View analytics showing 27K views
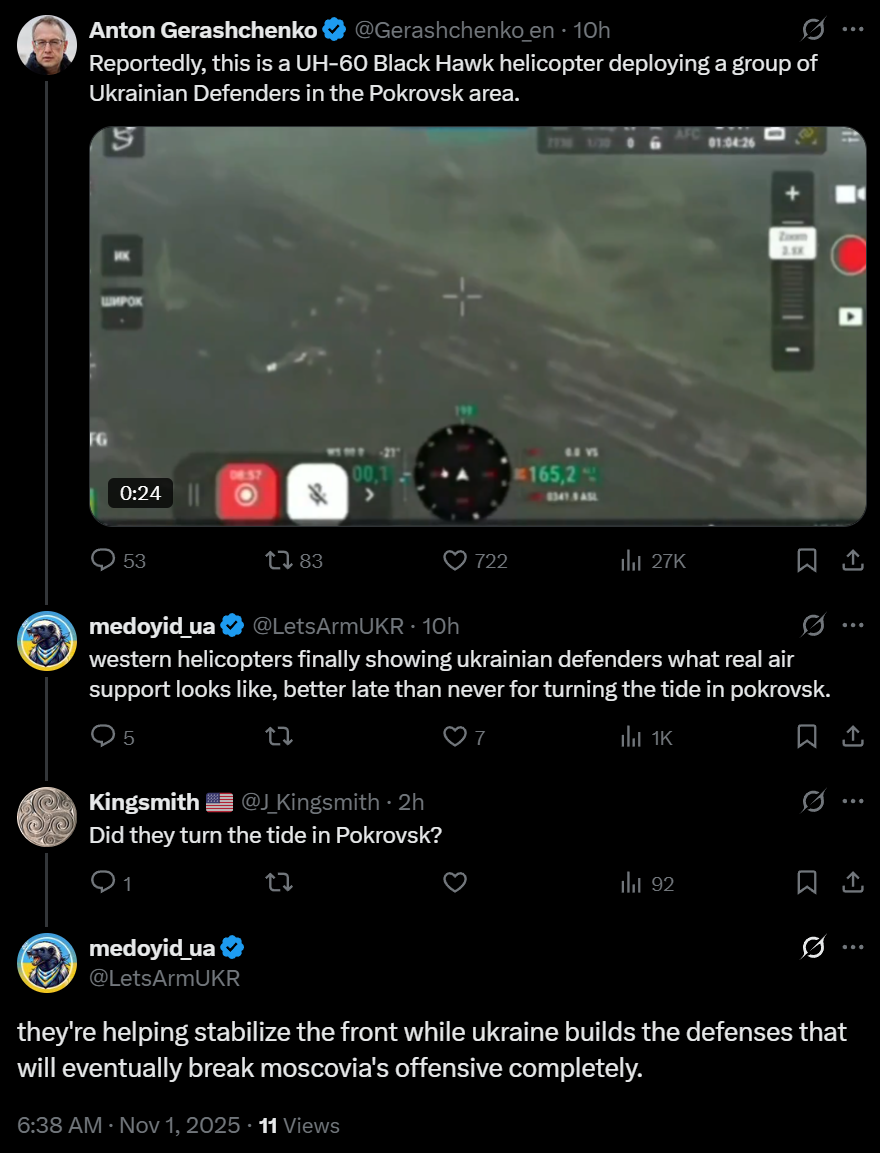Screen dimensions: 880x1153 (x=653, y=561)
